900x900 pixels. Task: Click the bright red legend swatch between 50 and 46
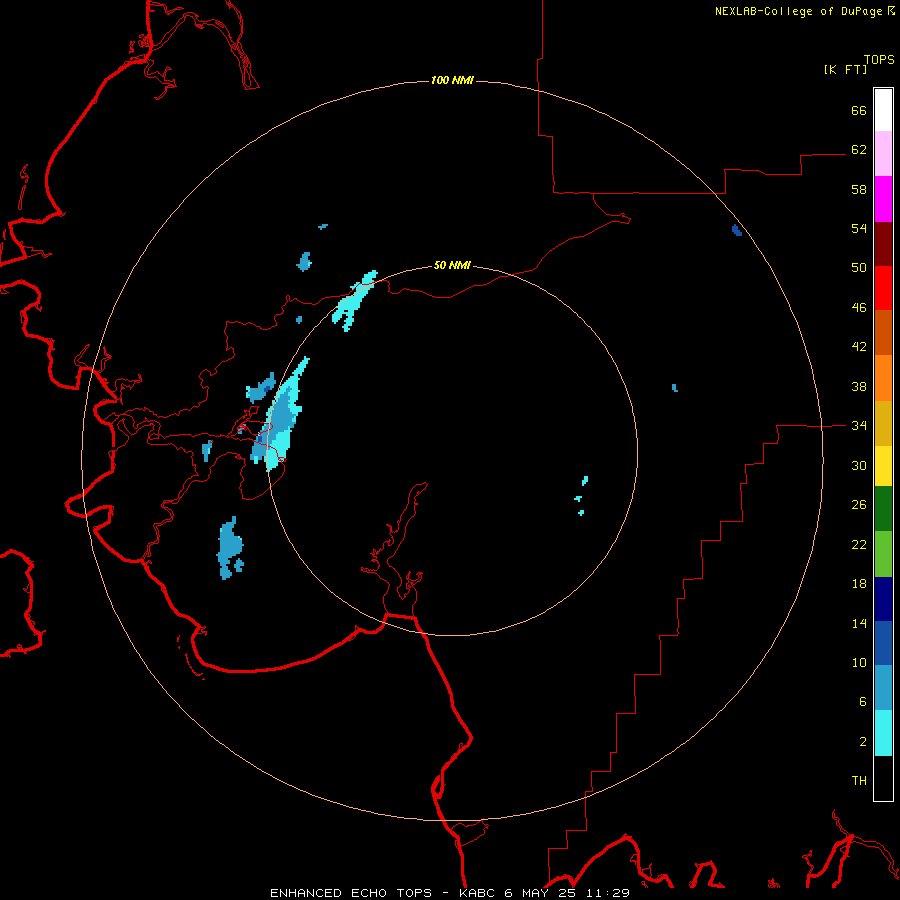coord(883,288)
